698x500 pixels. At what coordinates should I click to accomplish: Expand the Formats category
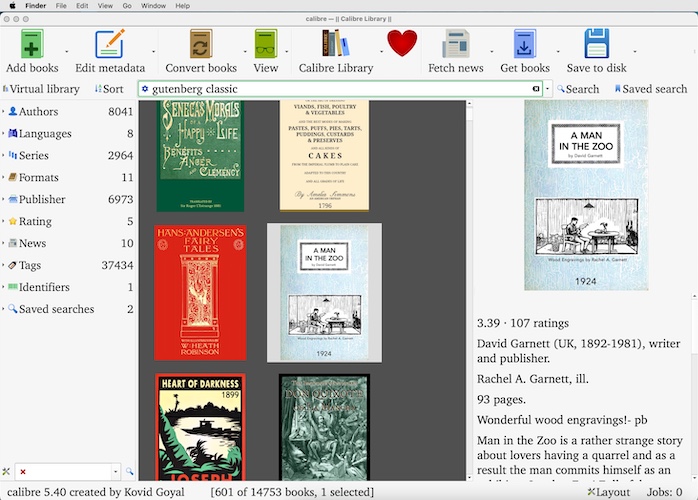(3, 177)
